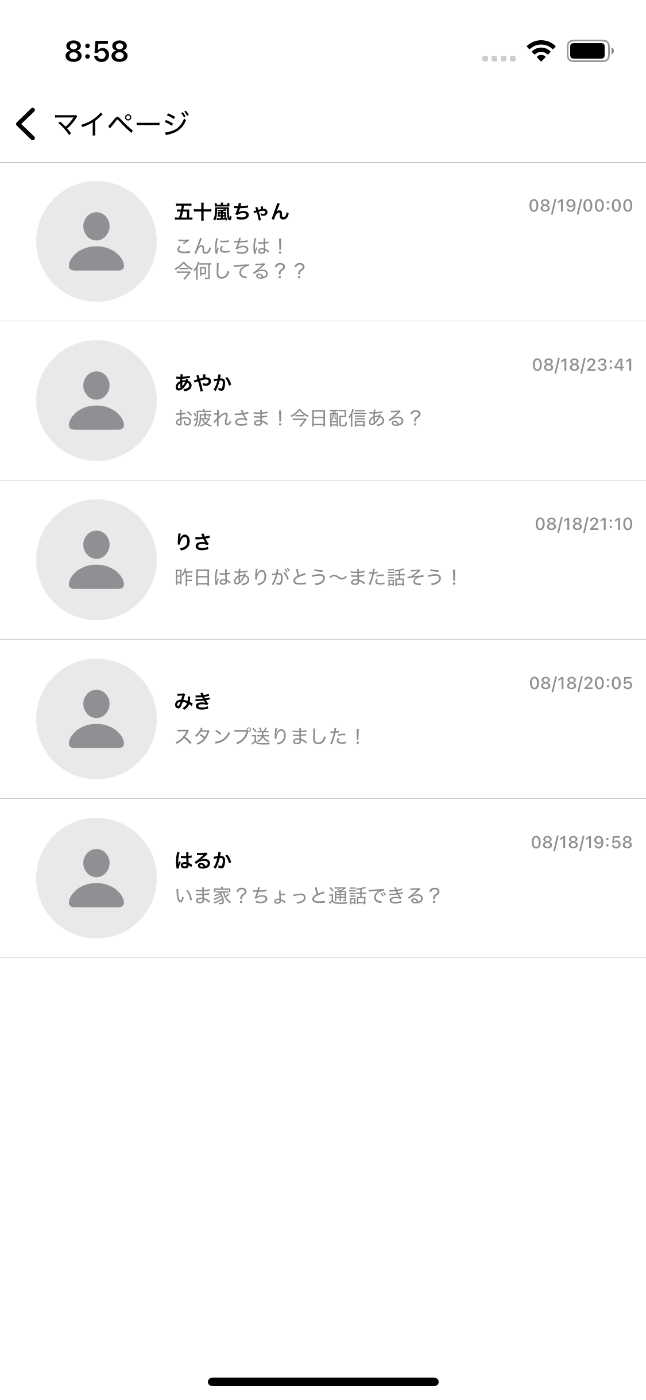Select the はるか conversation name

point(203,860)
